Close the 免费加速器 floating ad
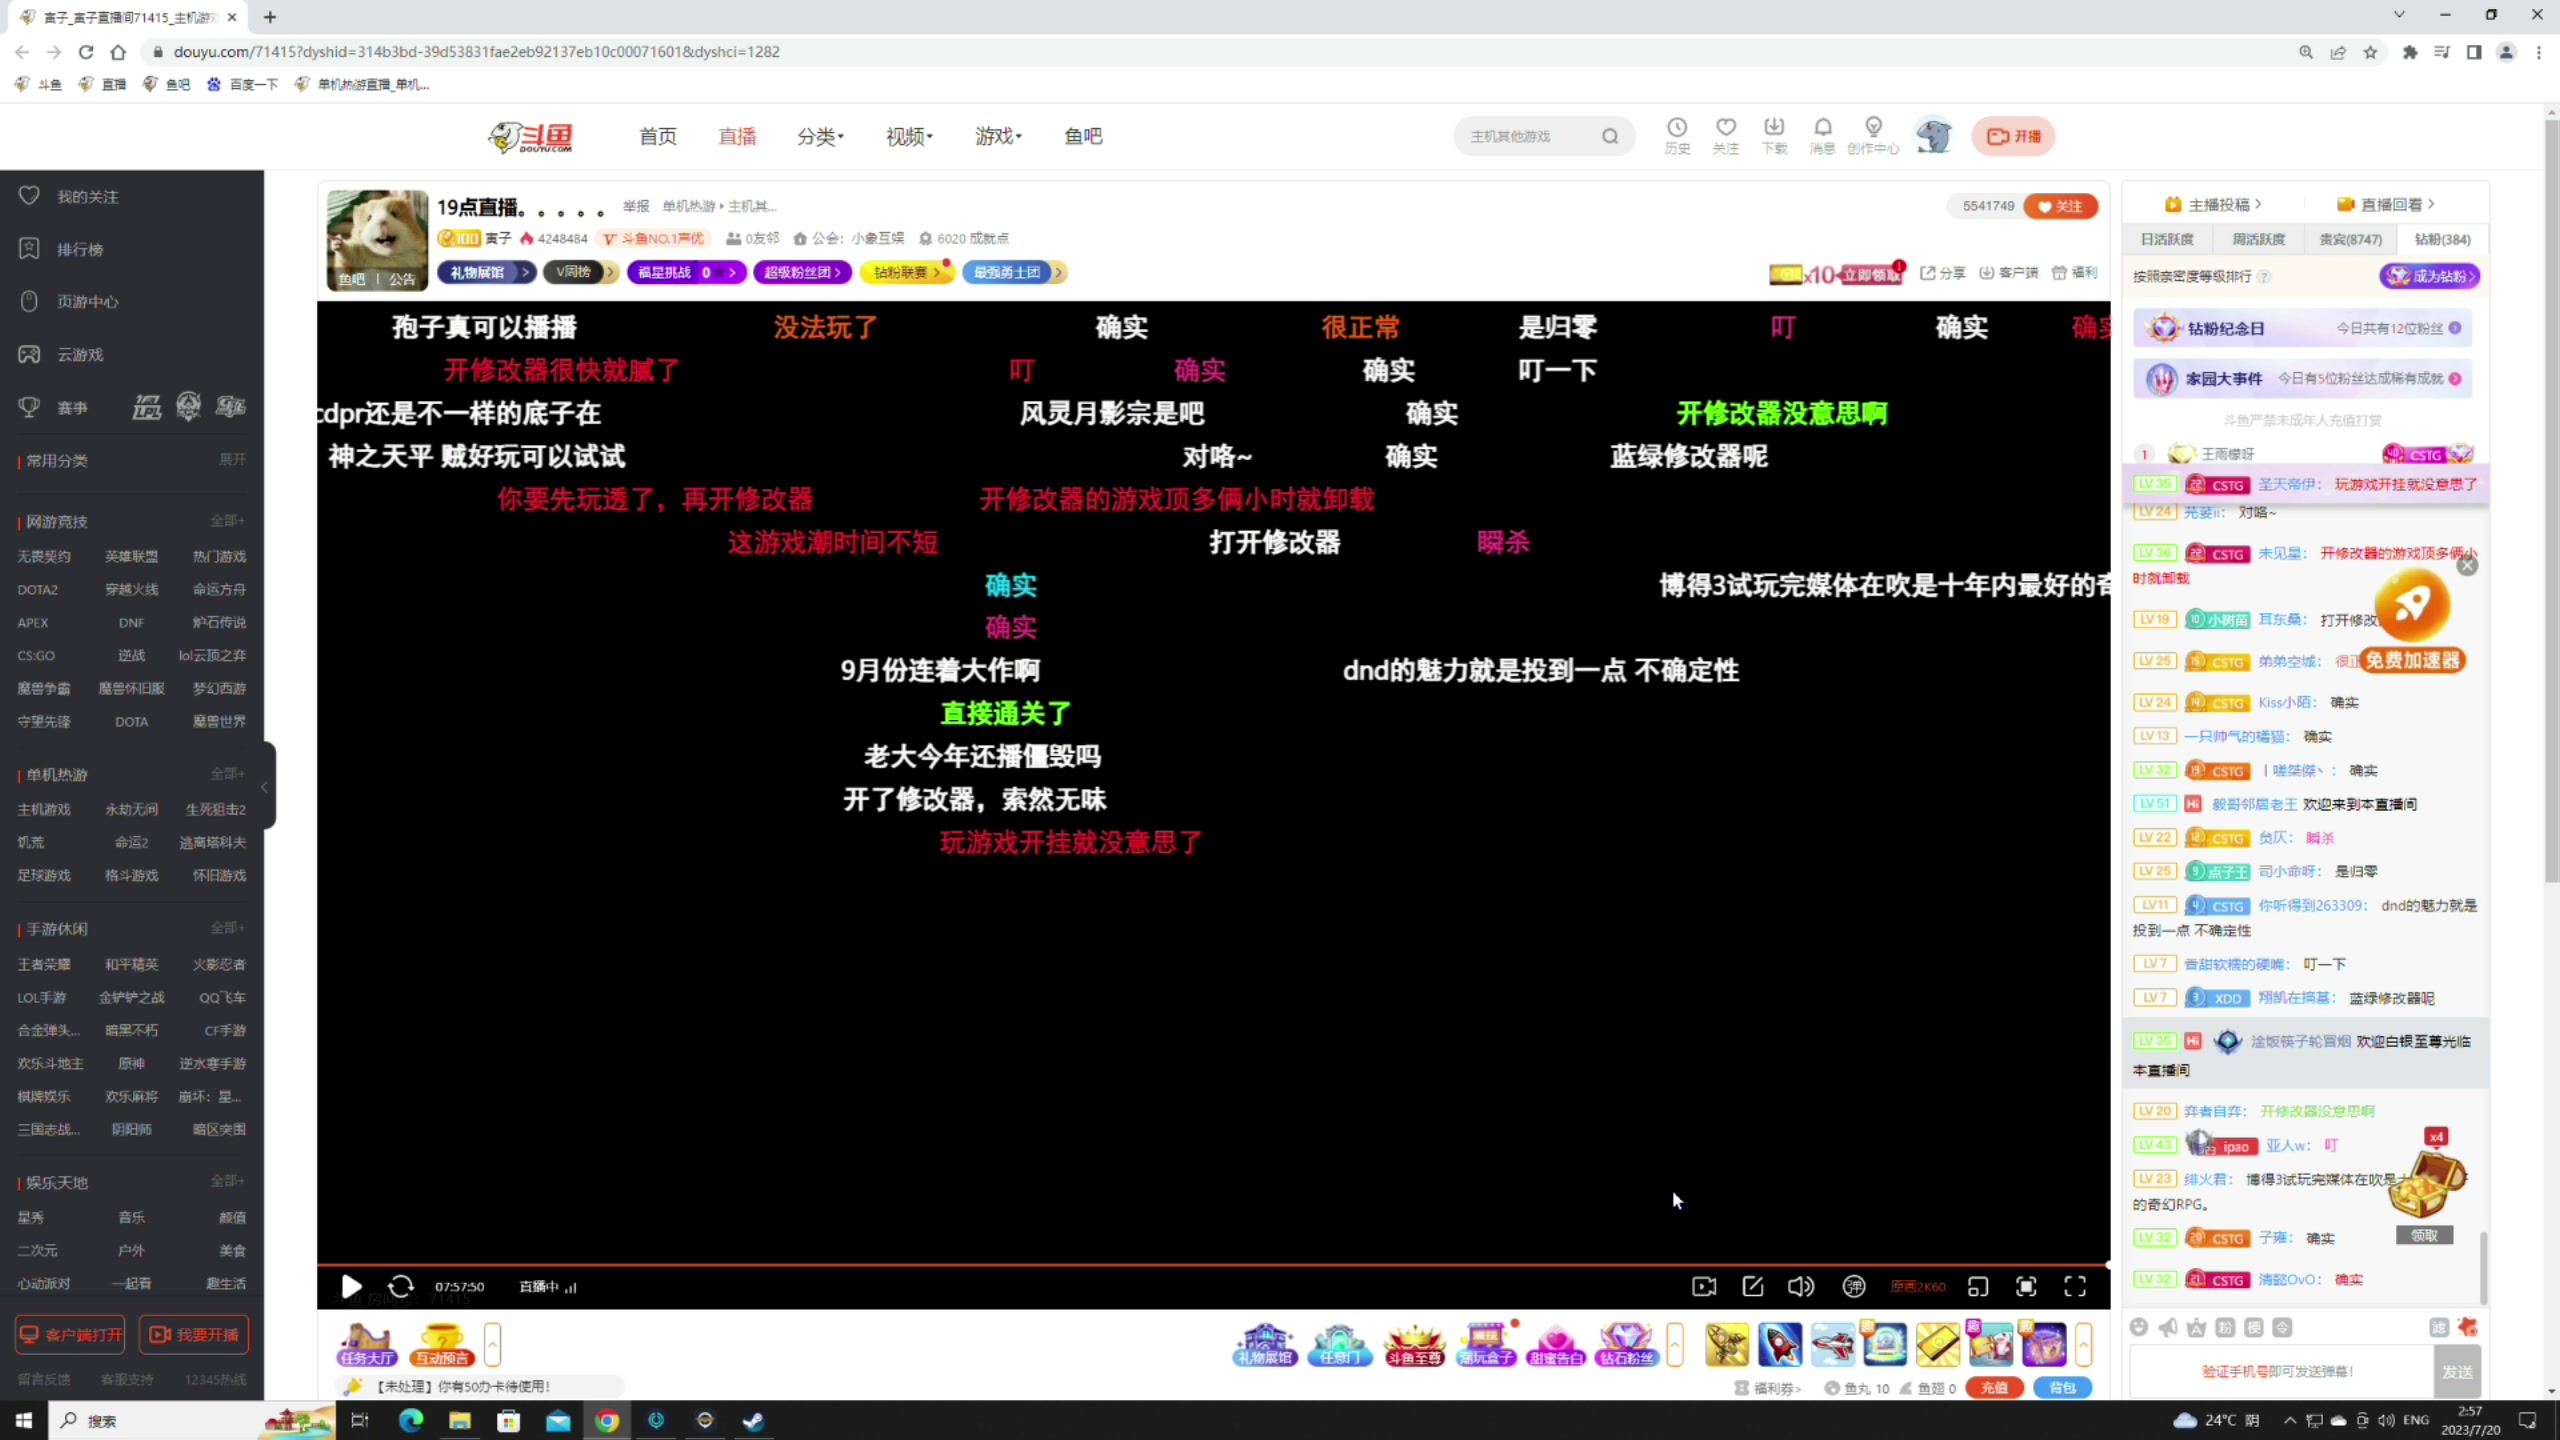The height and width of the screenshot is (1440, 2560). [2467, 565]
